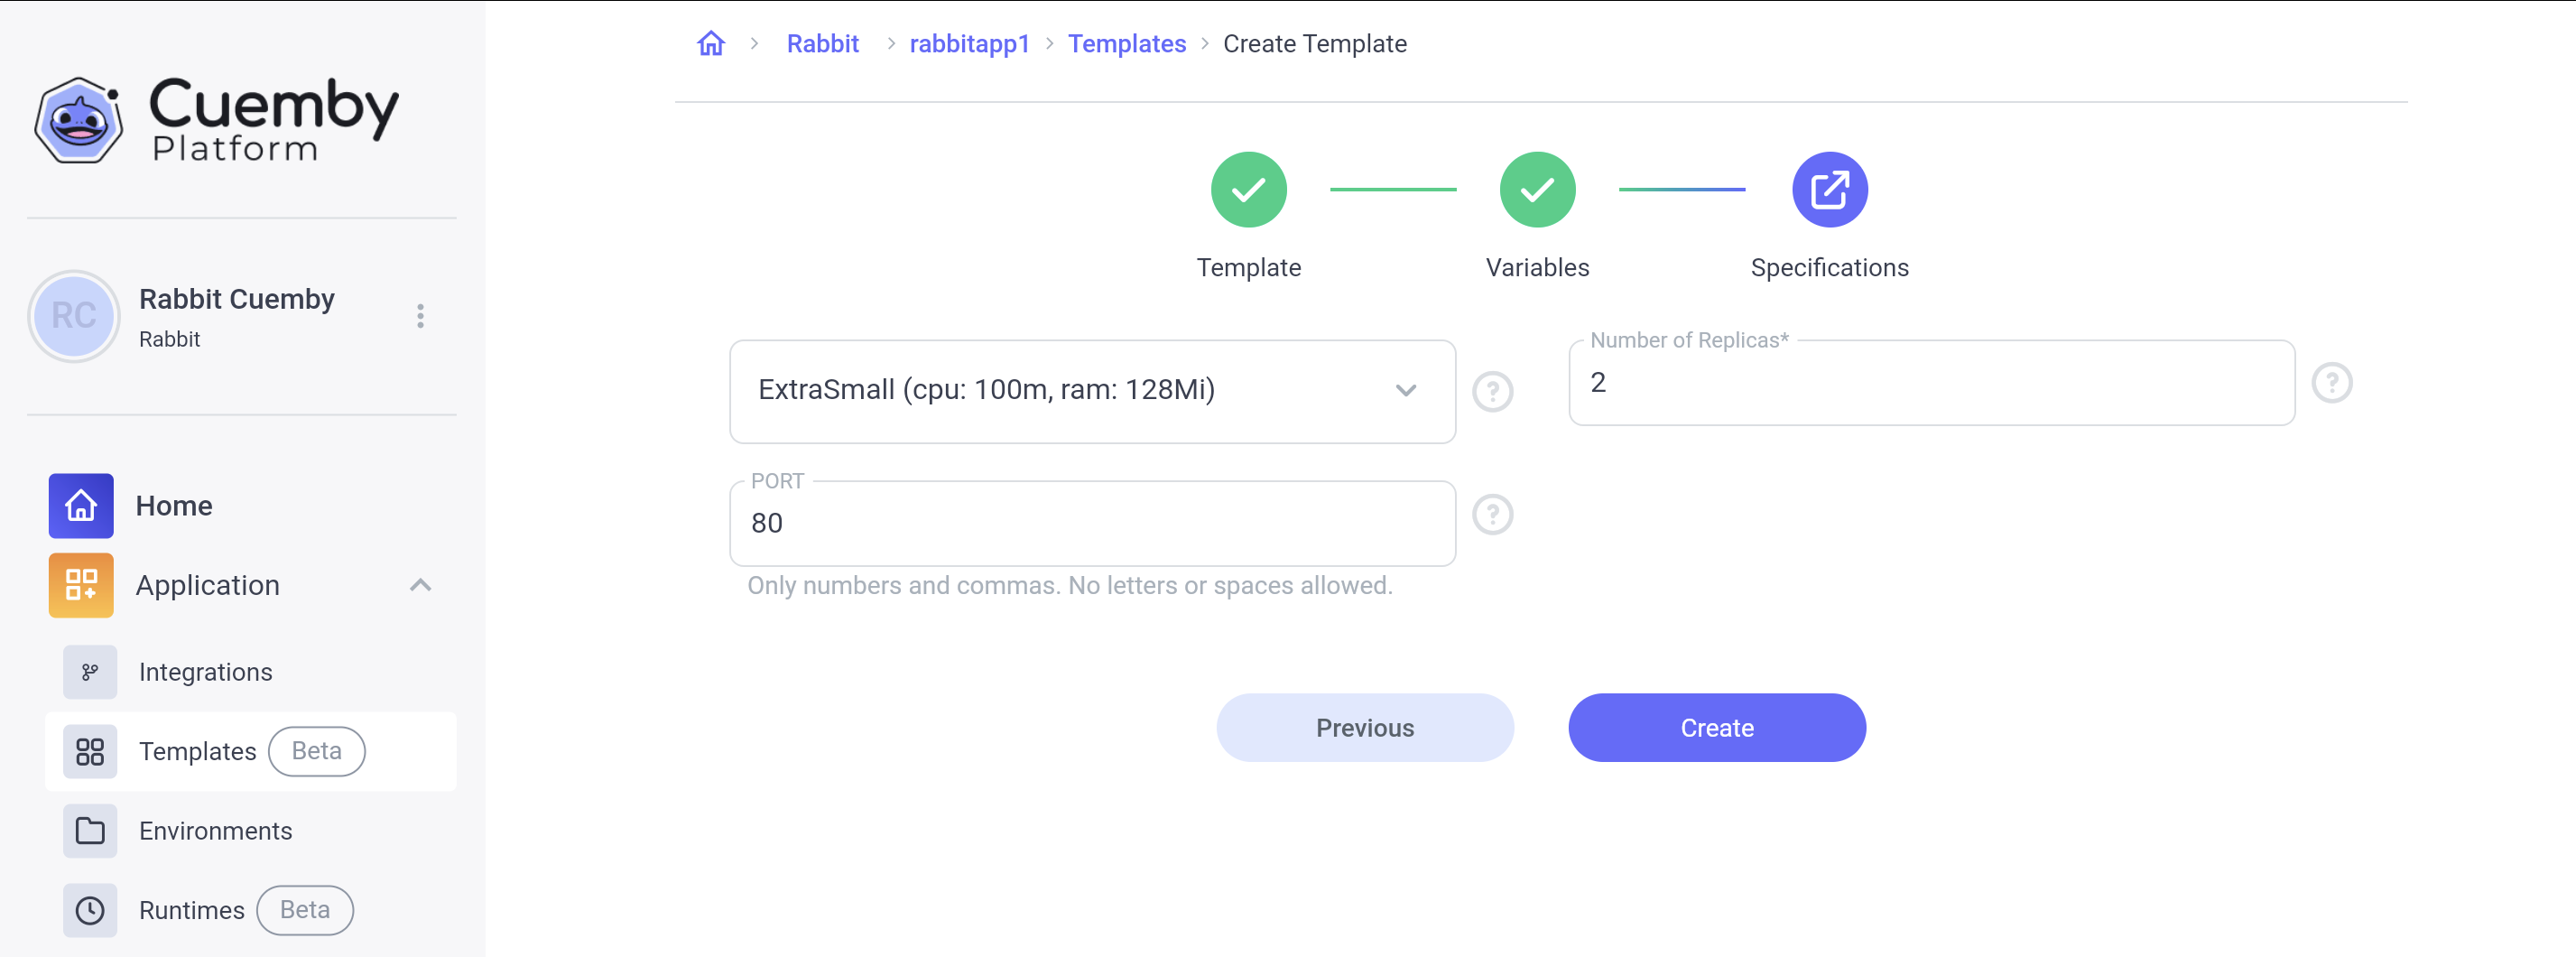Click the RC user avatar
The image size is (2576, 957).
tap(74, 316)
